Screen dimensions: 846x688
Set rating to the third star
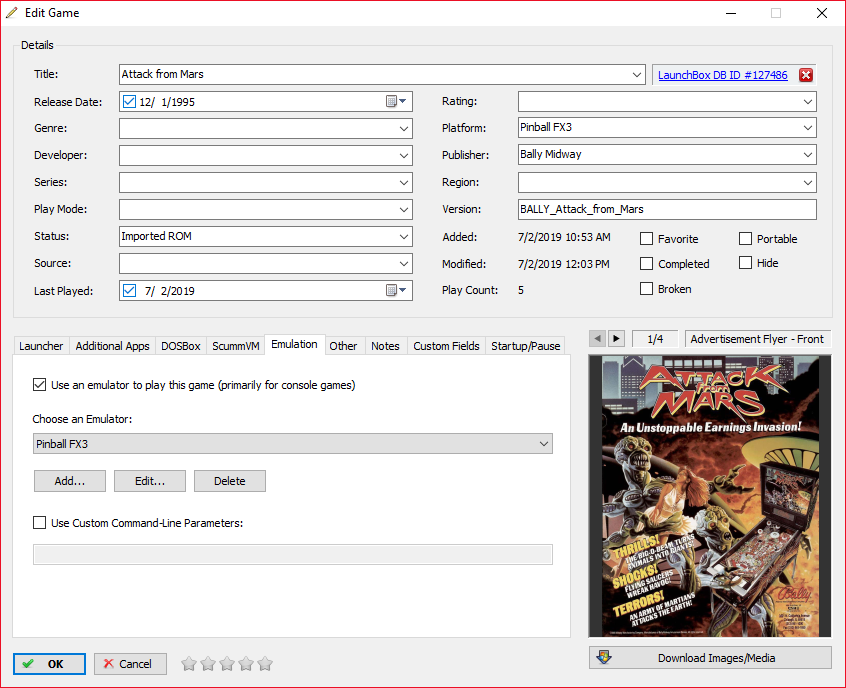pyautogui.click(x=227, y=664)
